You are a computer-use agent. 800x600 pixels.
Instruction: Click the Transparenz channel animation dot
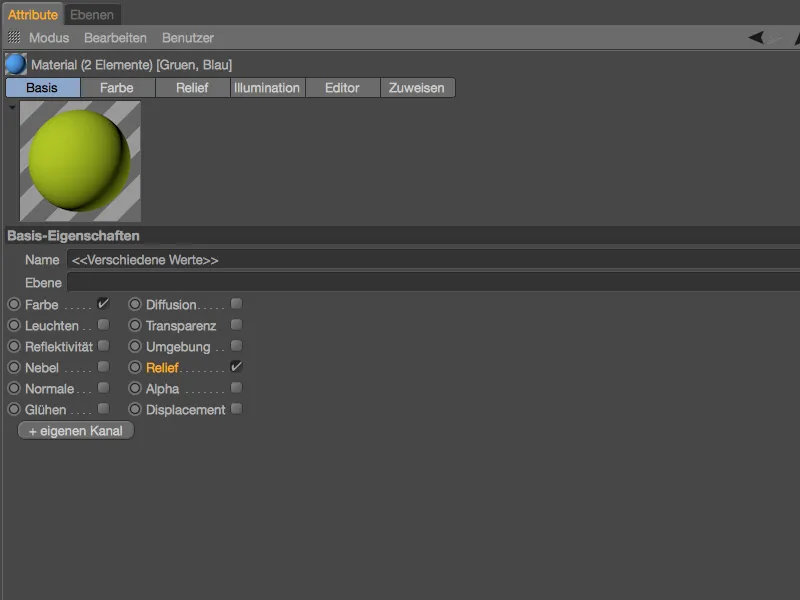pyautogui.click(x=135, y=326)
